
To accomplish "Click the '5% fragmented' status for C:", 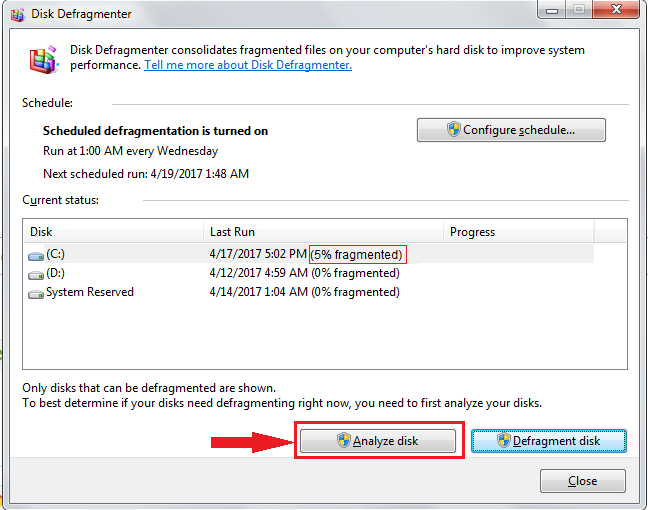I will [358, 255].
